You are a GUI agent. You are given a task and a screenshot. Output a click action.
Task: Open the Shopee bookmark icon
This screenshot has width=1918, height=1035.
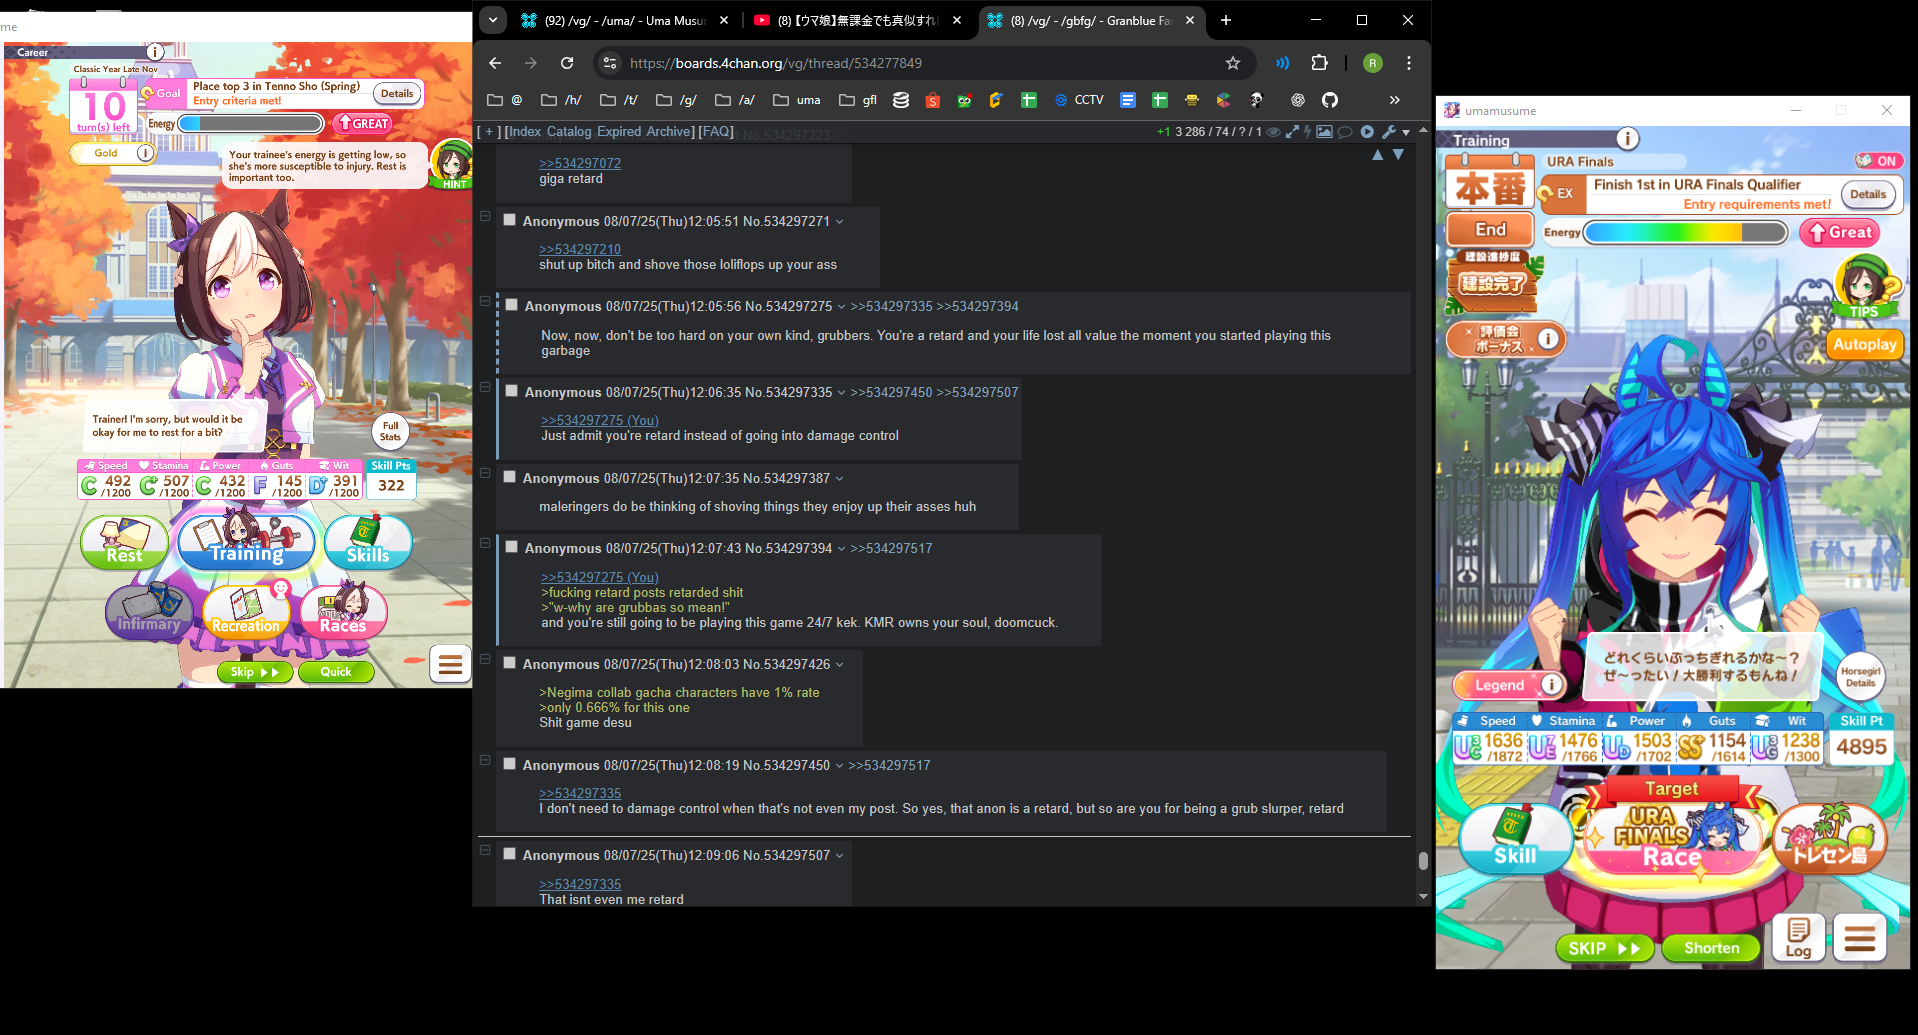932,100
